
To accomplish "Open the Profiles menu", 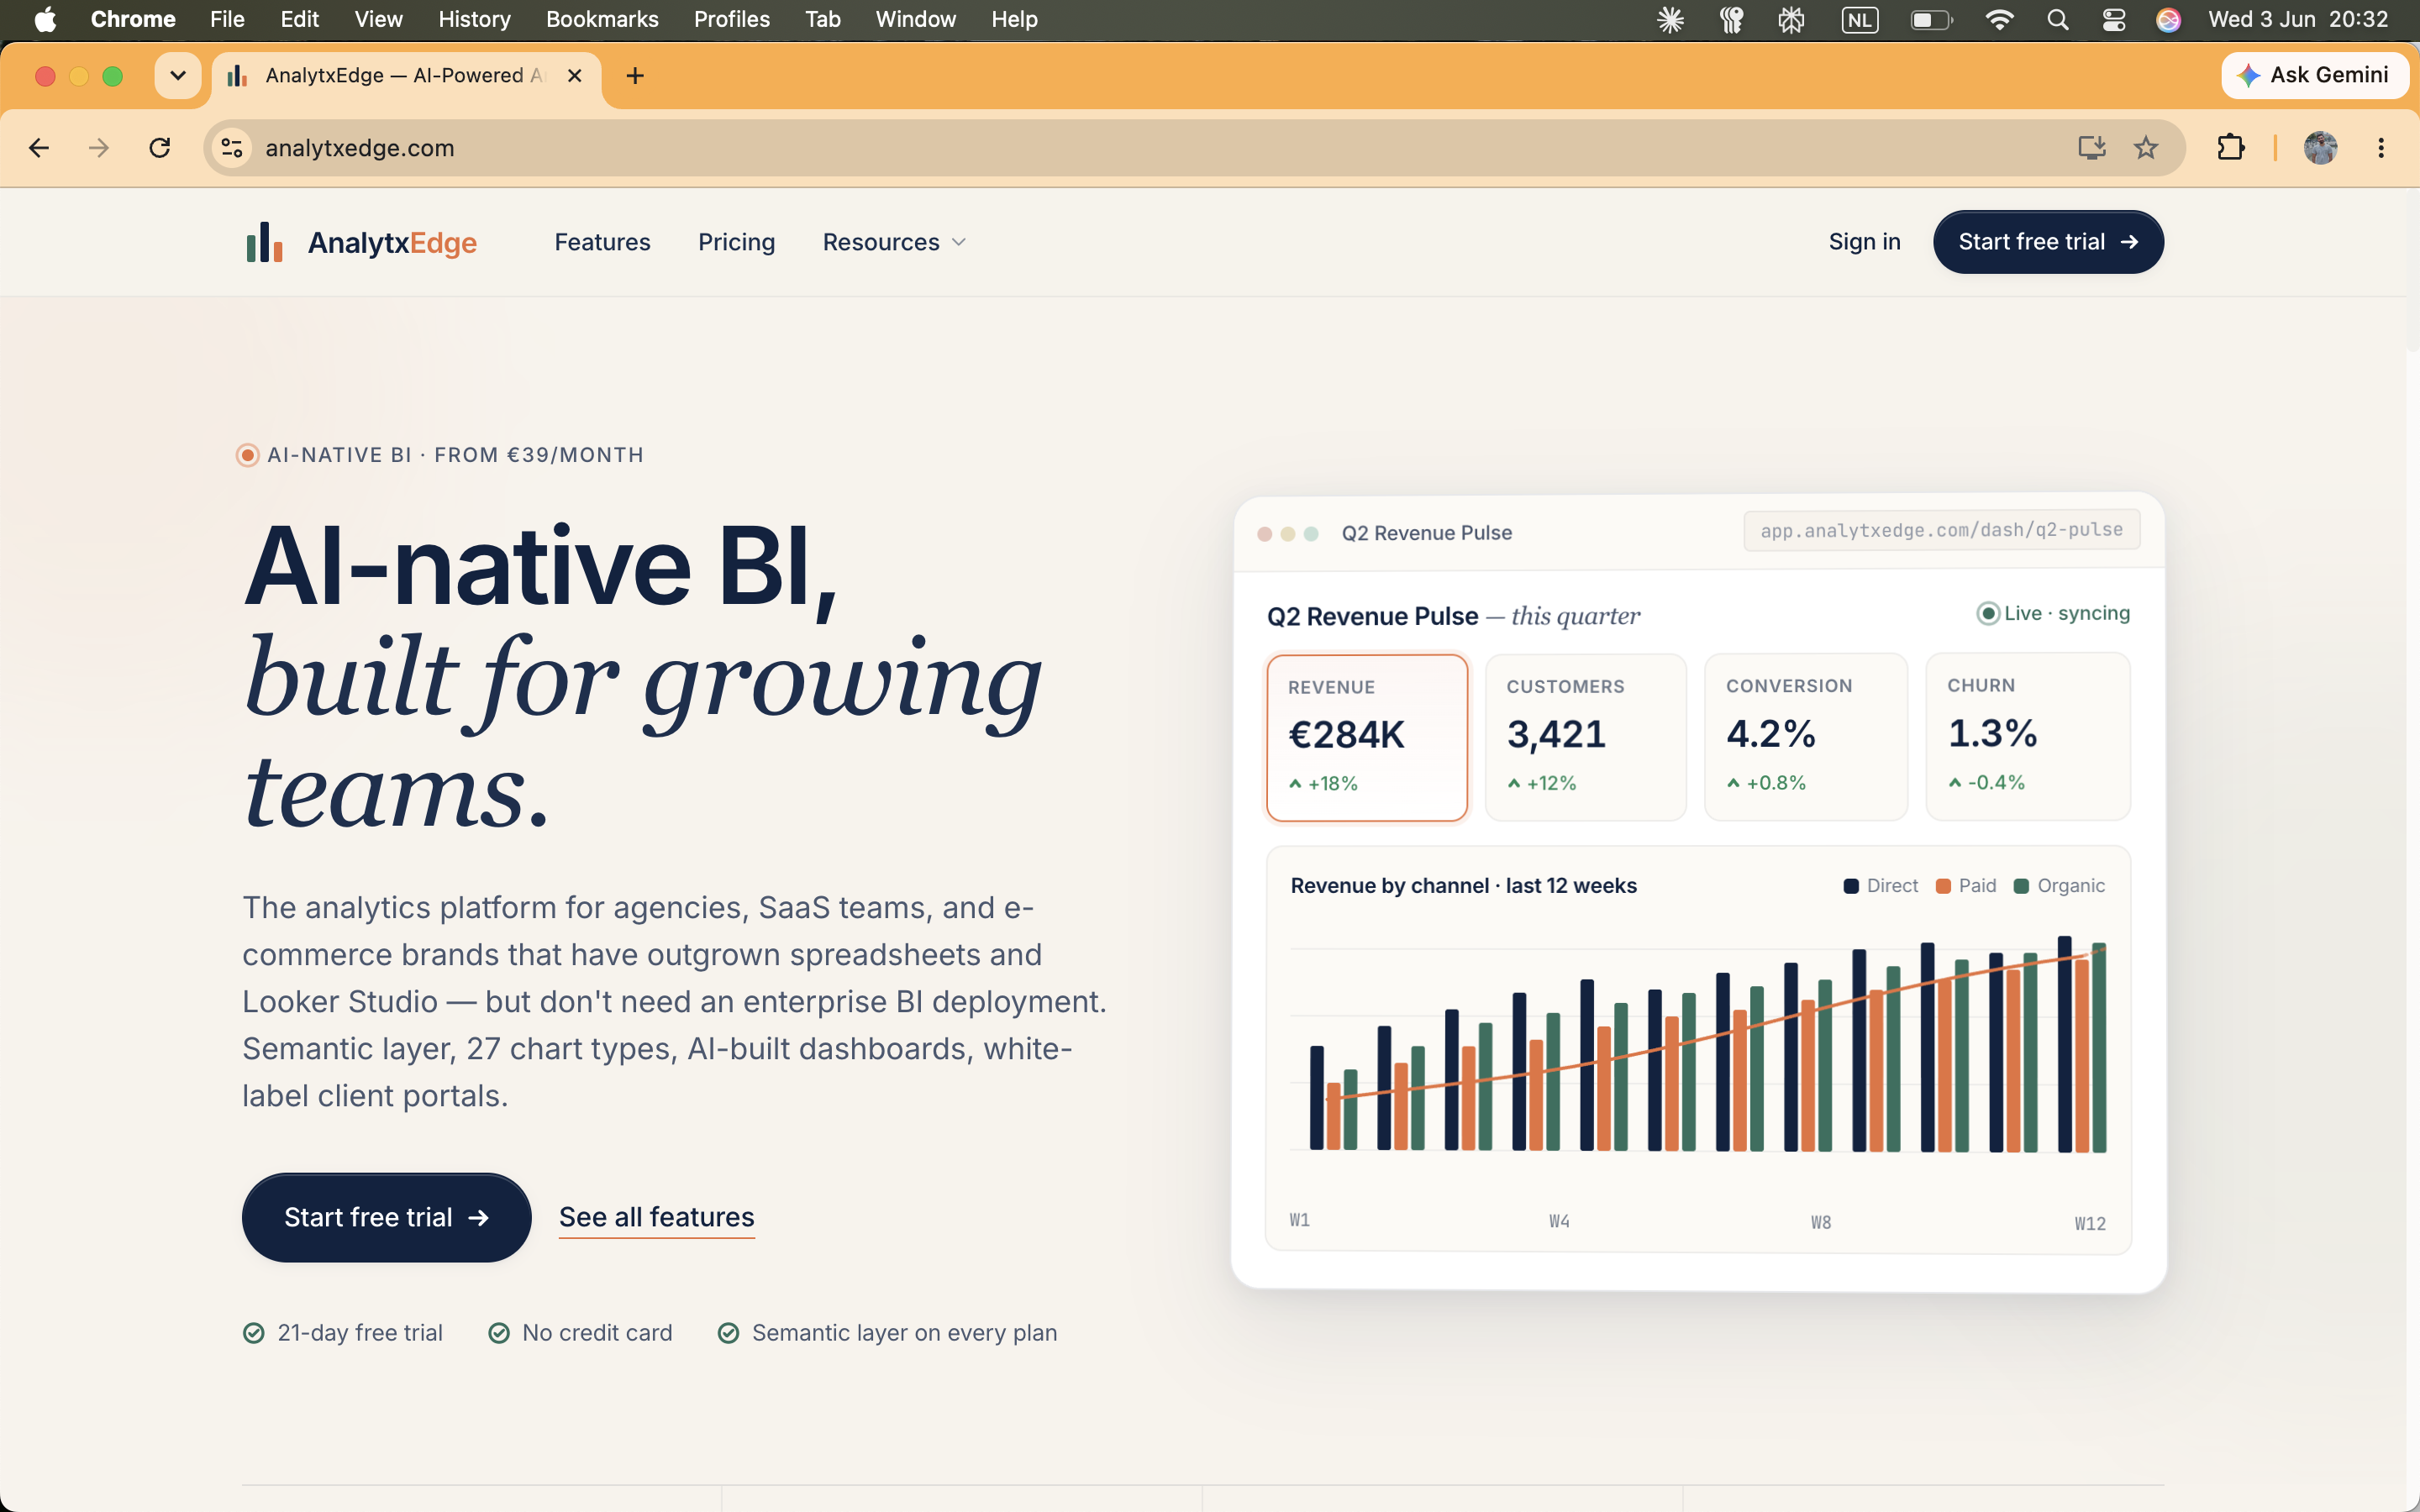I will pos(732,19).
